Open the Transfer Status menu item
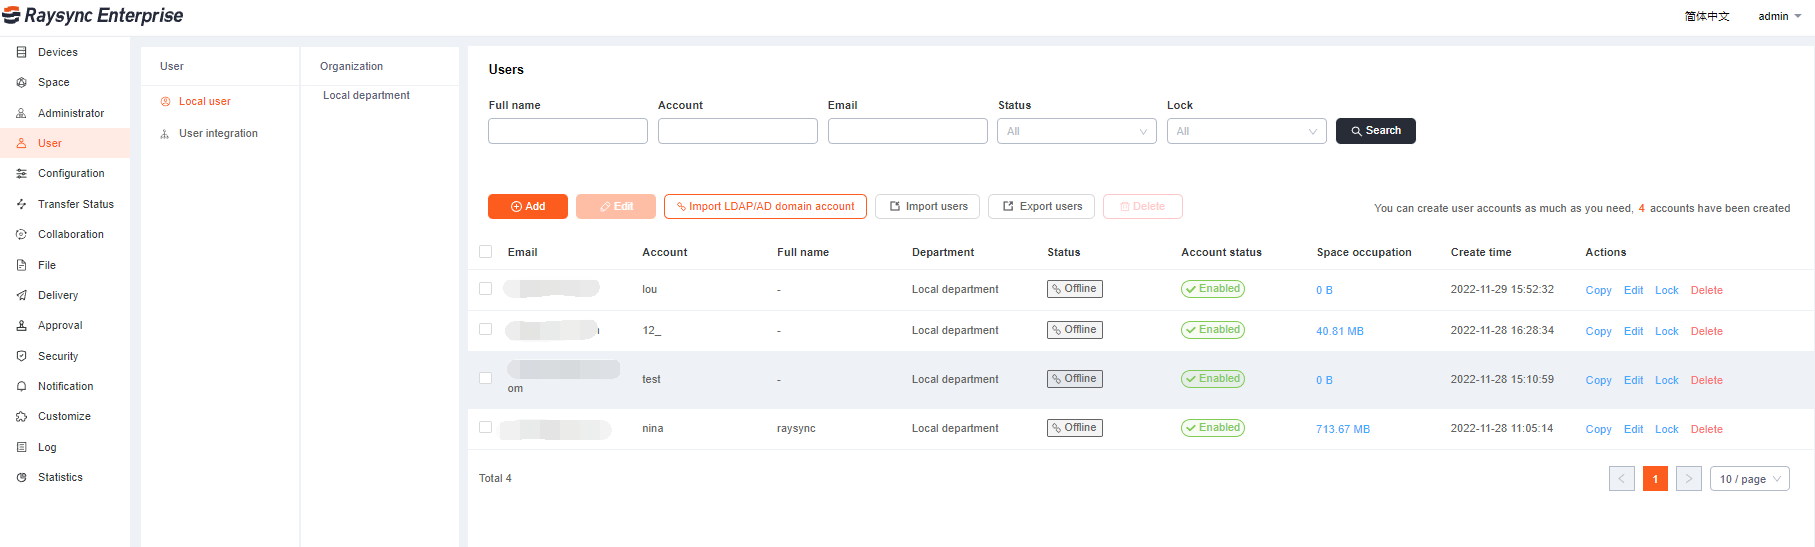Image resolution: width=1815 pixels, height=547 pixels. point(65,204)
